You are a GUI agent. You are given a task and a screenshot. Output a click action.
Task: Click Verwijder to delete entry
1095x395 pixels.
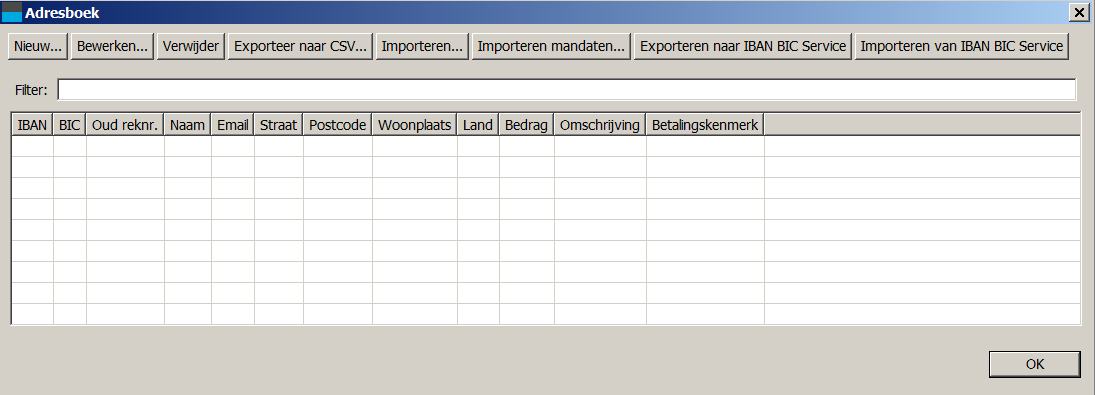click(x=191, y=47)
